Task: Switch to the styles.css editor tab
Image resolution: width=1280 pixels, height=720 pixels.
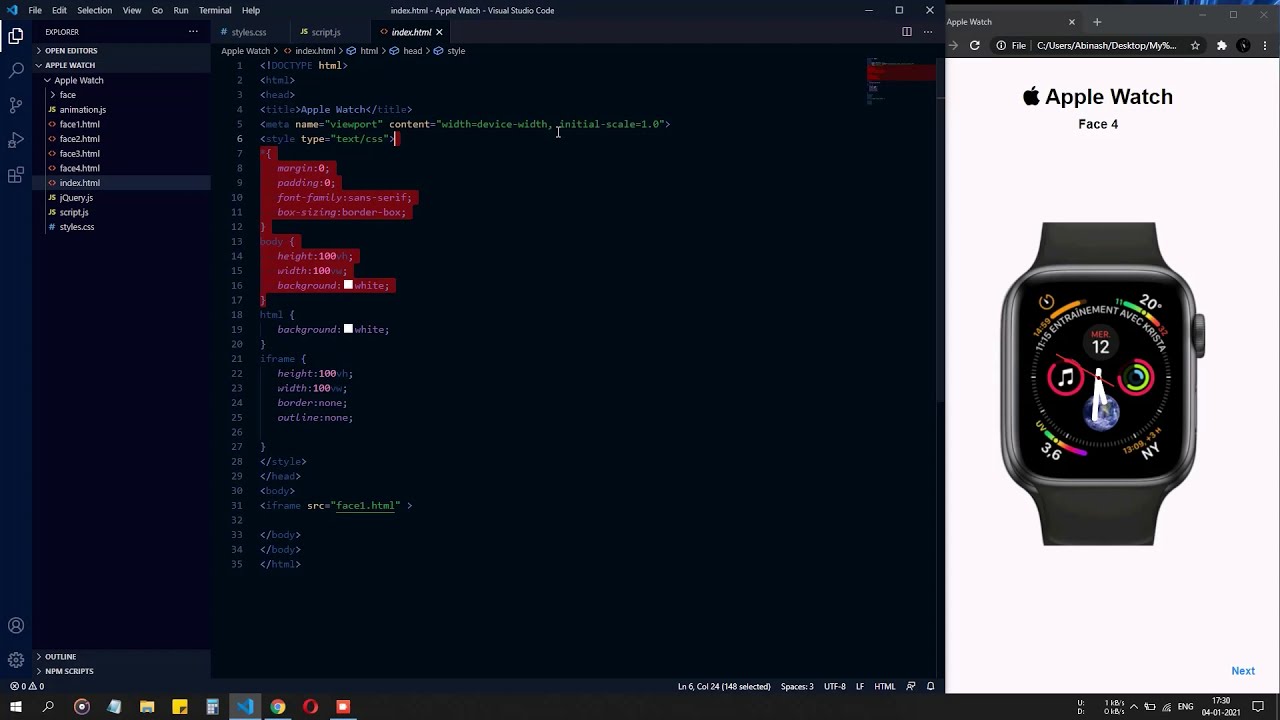Action: [x=249, y=32]
